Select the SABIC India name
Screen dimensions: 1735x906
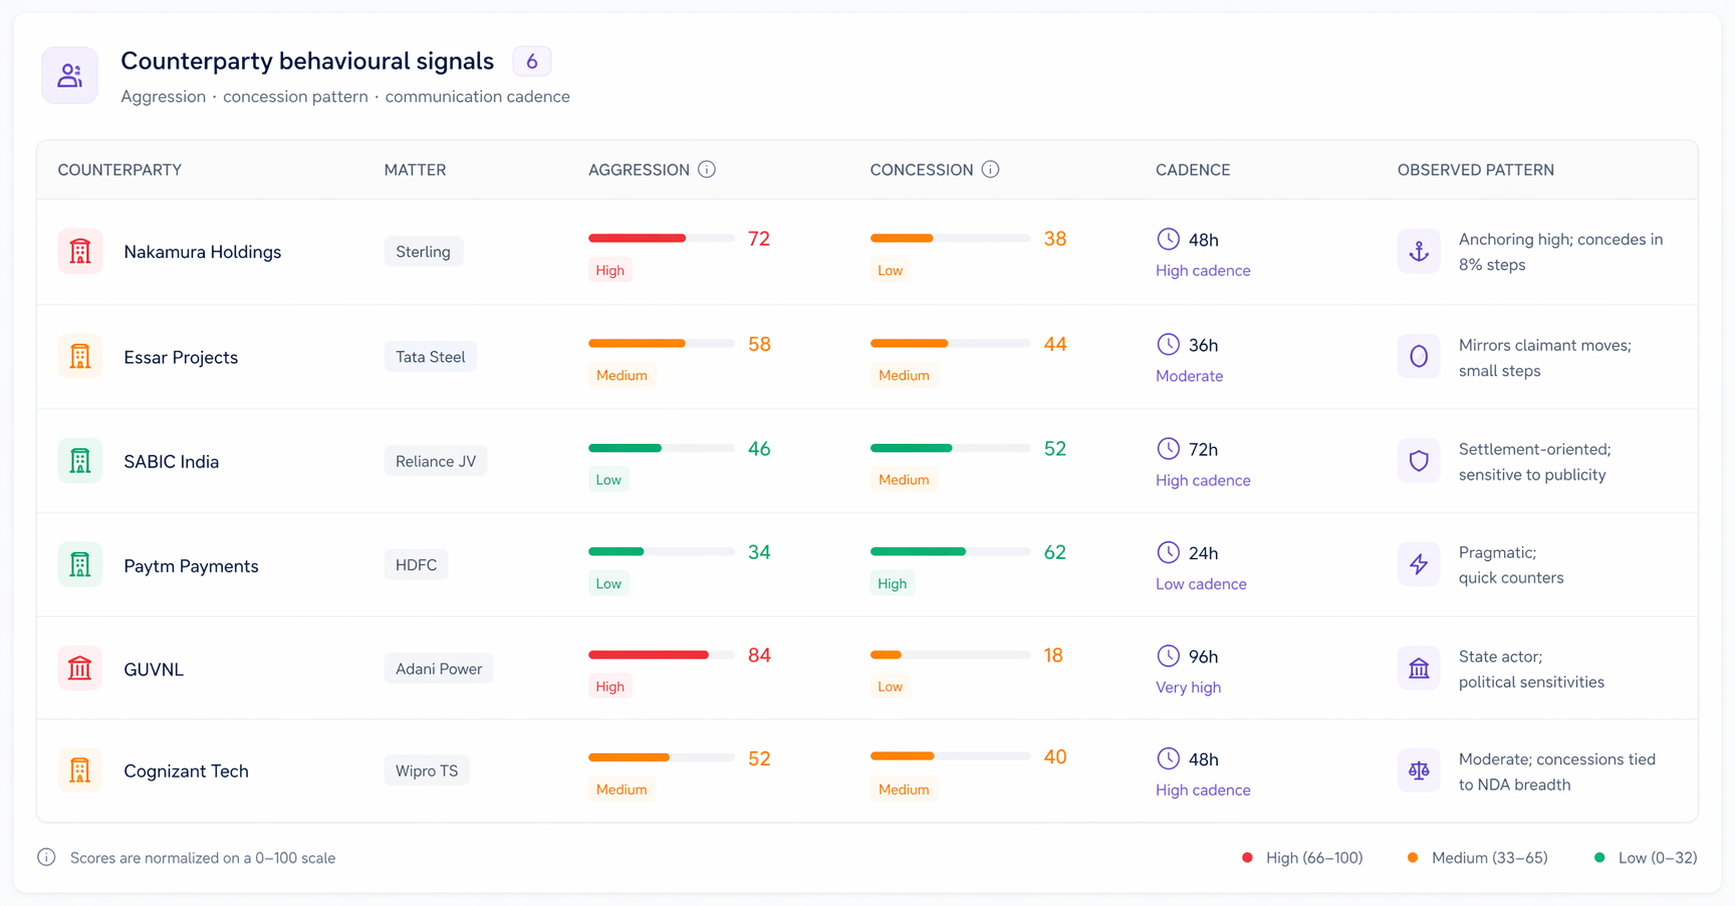pos(171,461)
